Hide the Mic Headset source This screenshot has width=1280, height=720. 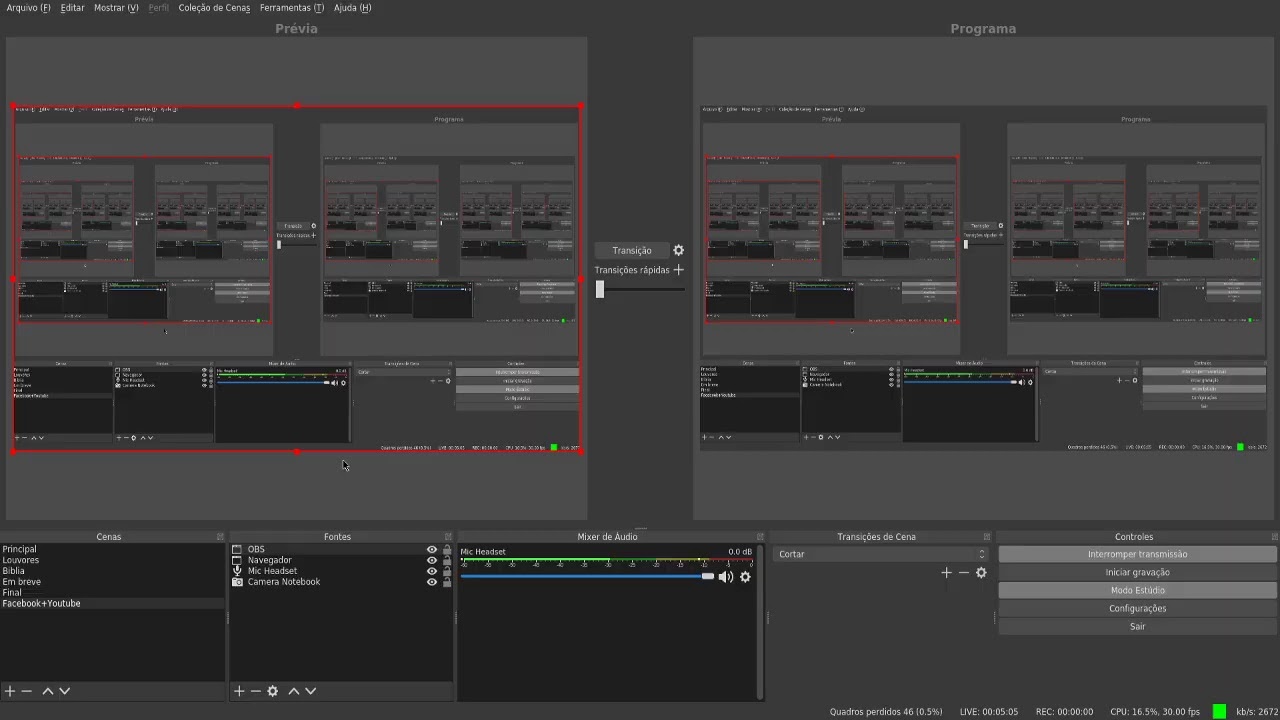pos(432,571)
